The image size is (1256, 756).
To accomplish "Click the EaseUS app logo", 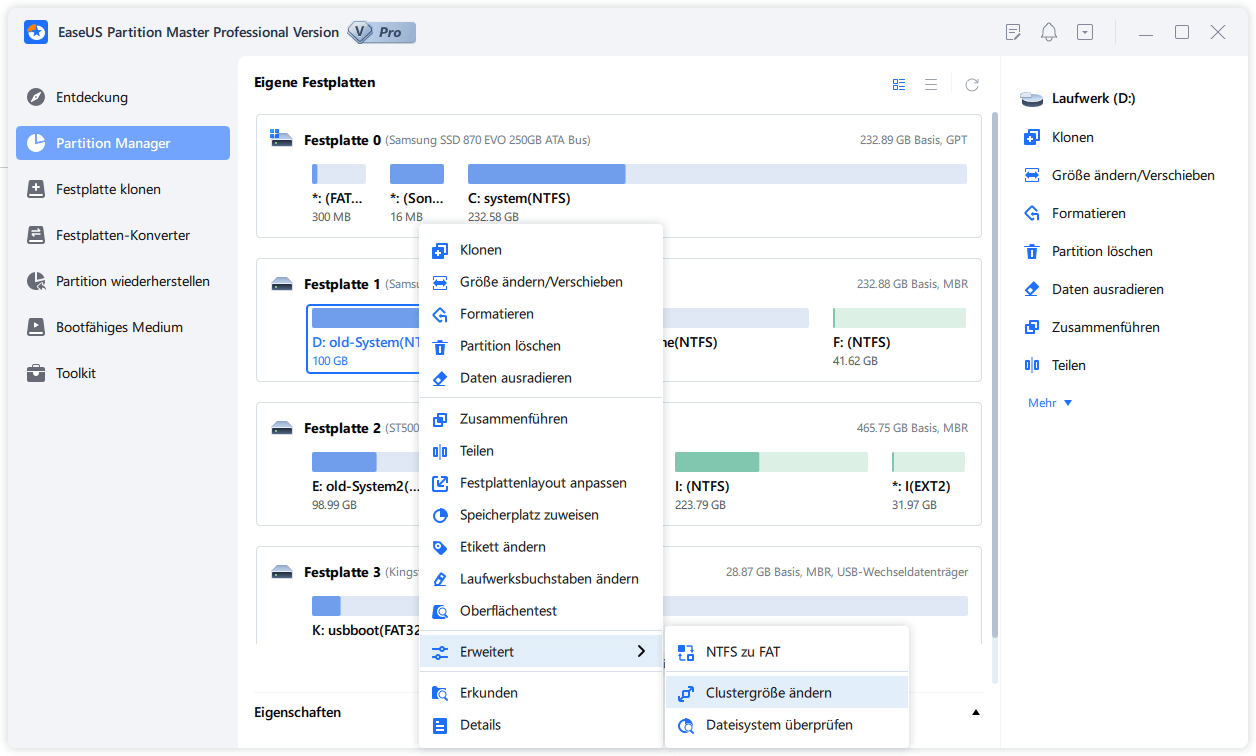I will pyautogui.click(x=37, y=32).
